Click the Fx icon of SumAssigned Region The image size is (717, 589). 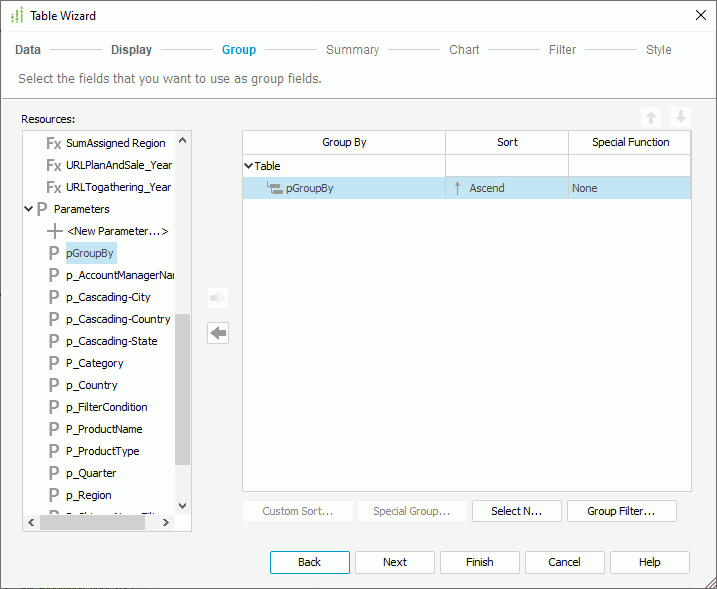point(54,143)
